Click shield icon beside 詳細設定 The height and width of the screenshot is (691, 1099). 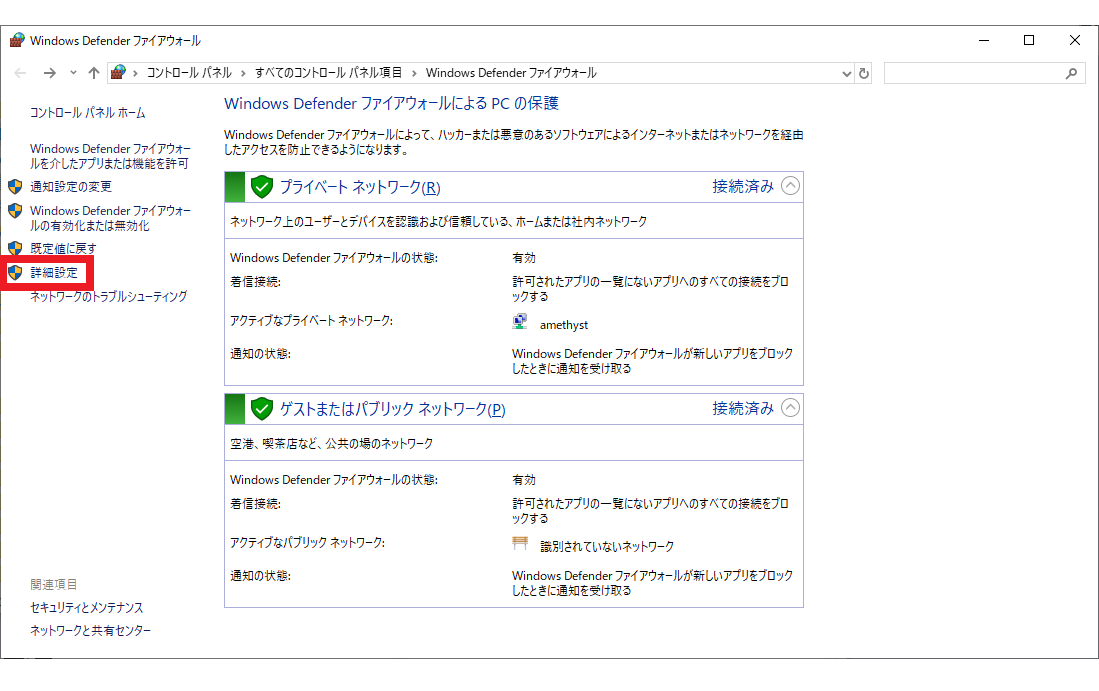15,272
